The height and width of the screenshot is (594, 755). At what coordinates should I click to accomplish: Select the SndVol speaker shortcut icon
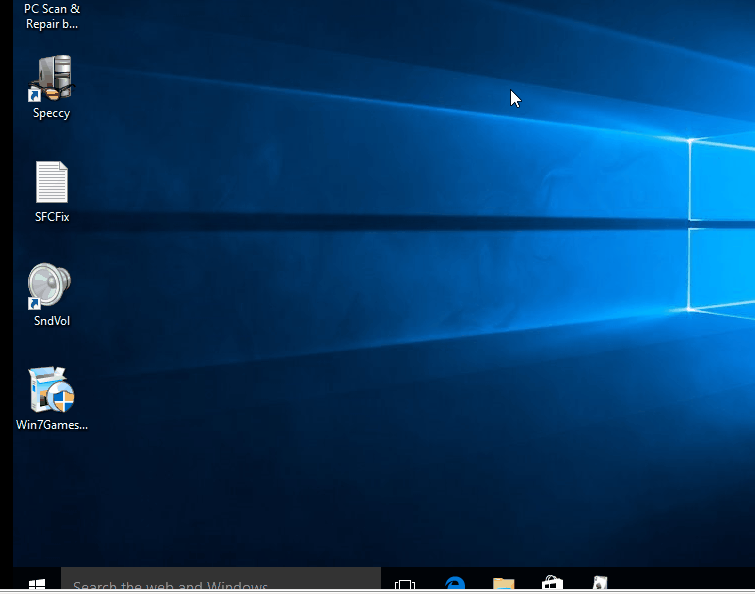(50, 286)
